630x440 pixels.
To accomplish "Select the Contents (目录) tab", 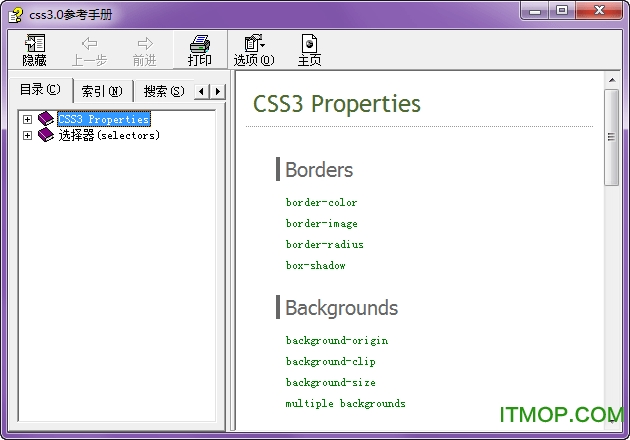I will (40, 90).
